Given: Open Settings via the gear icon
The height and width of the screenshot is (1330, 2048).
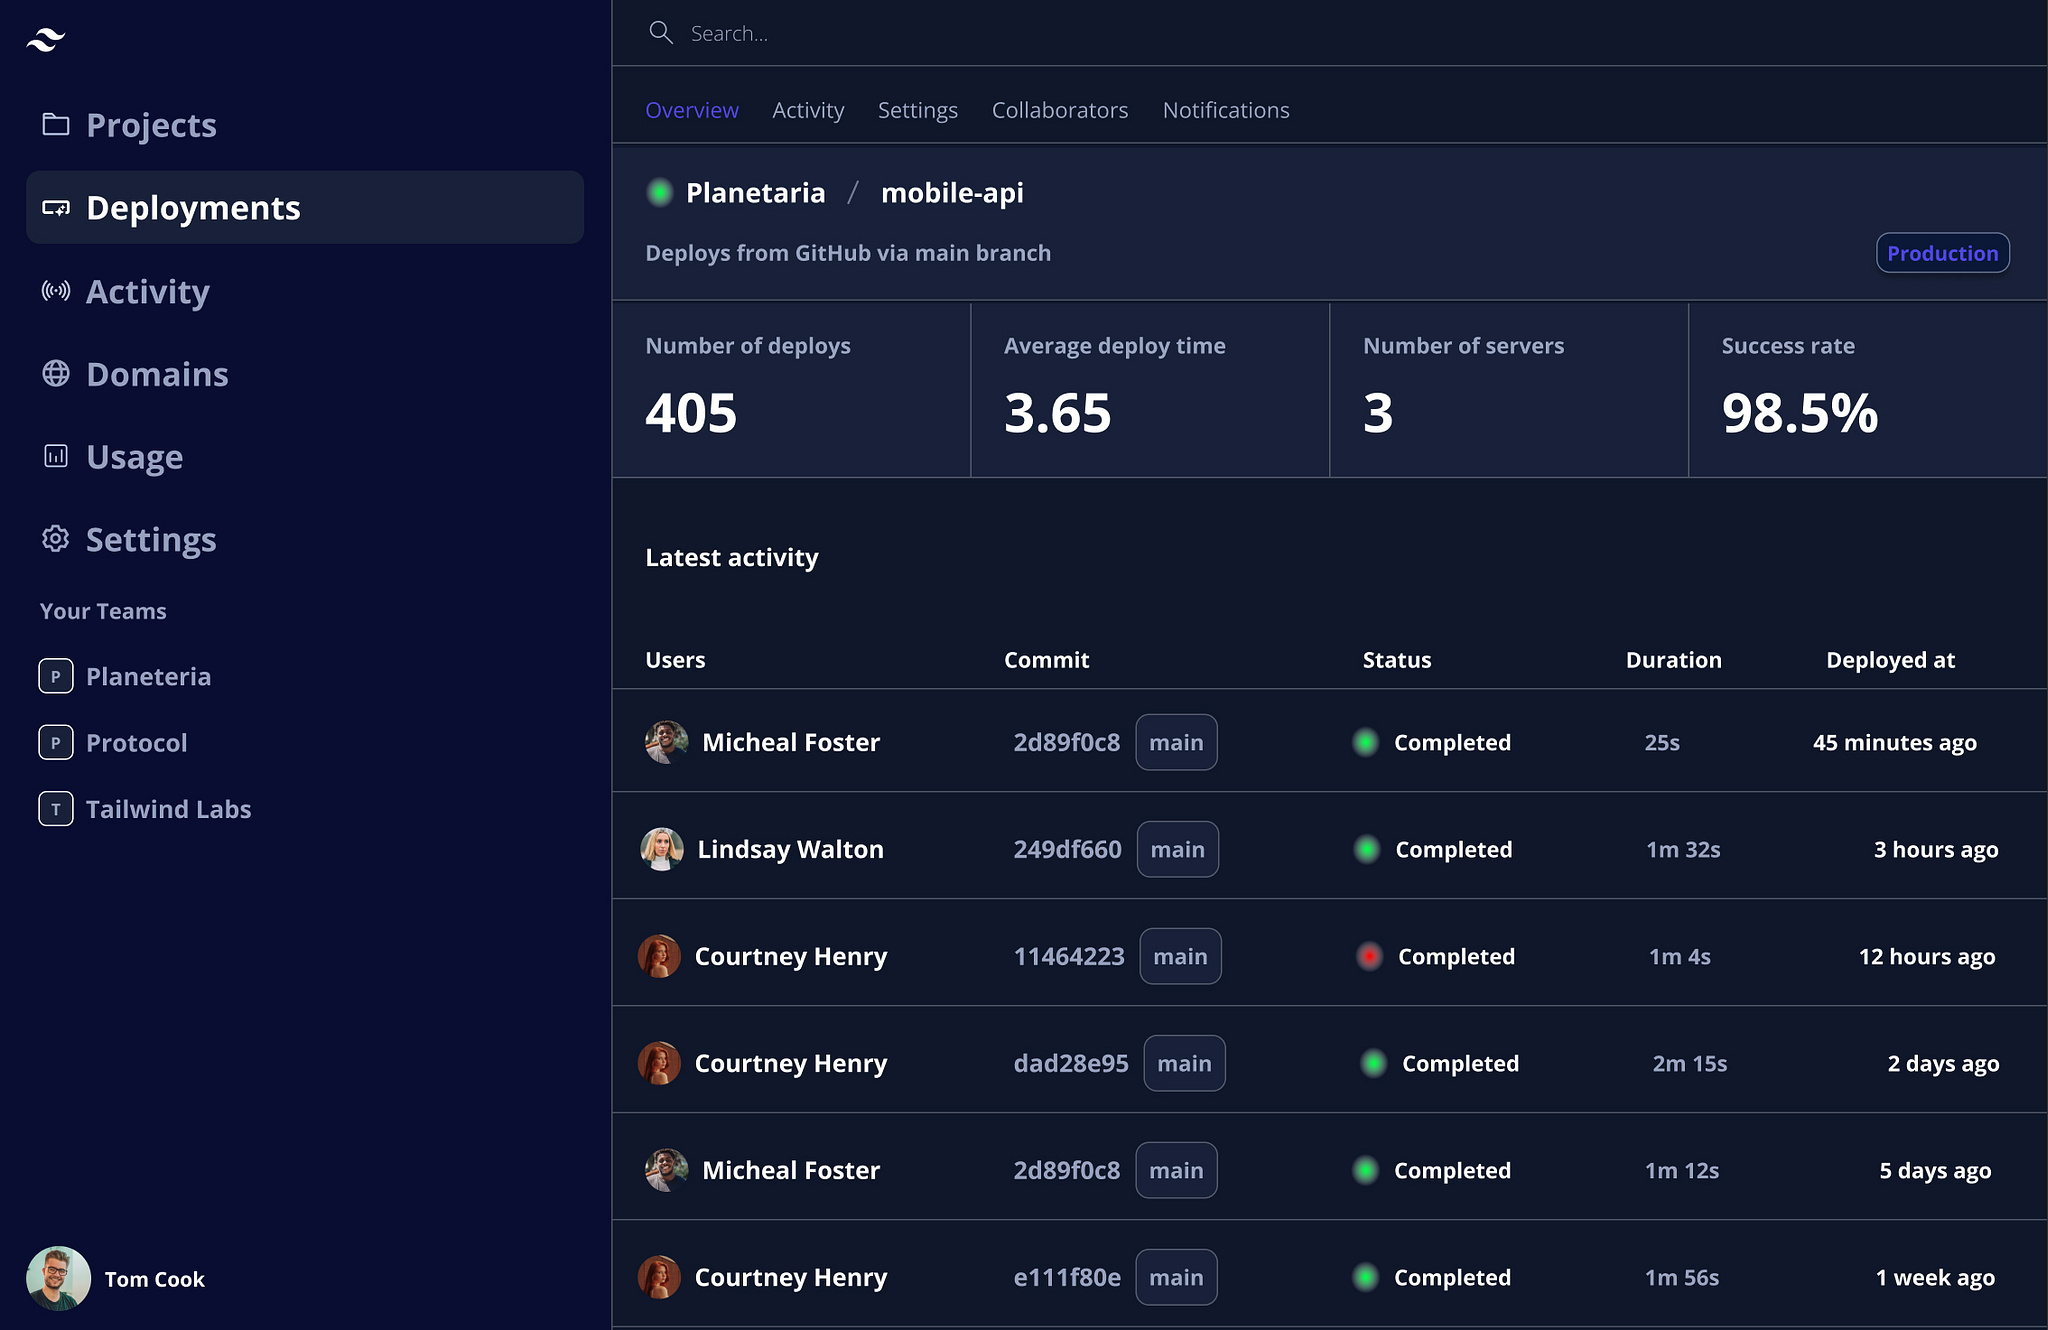Looking at the screenshot, I should (56, 539).
